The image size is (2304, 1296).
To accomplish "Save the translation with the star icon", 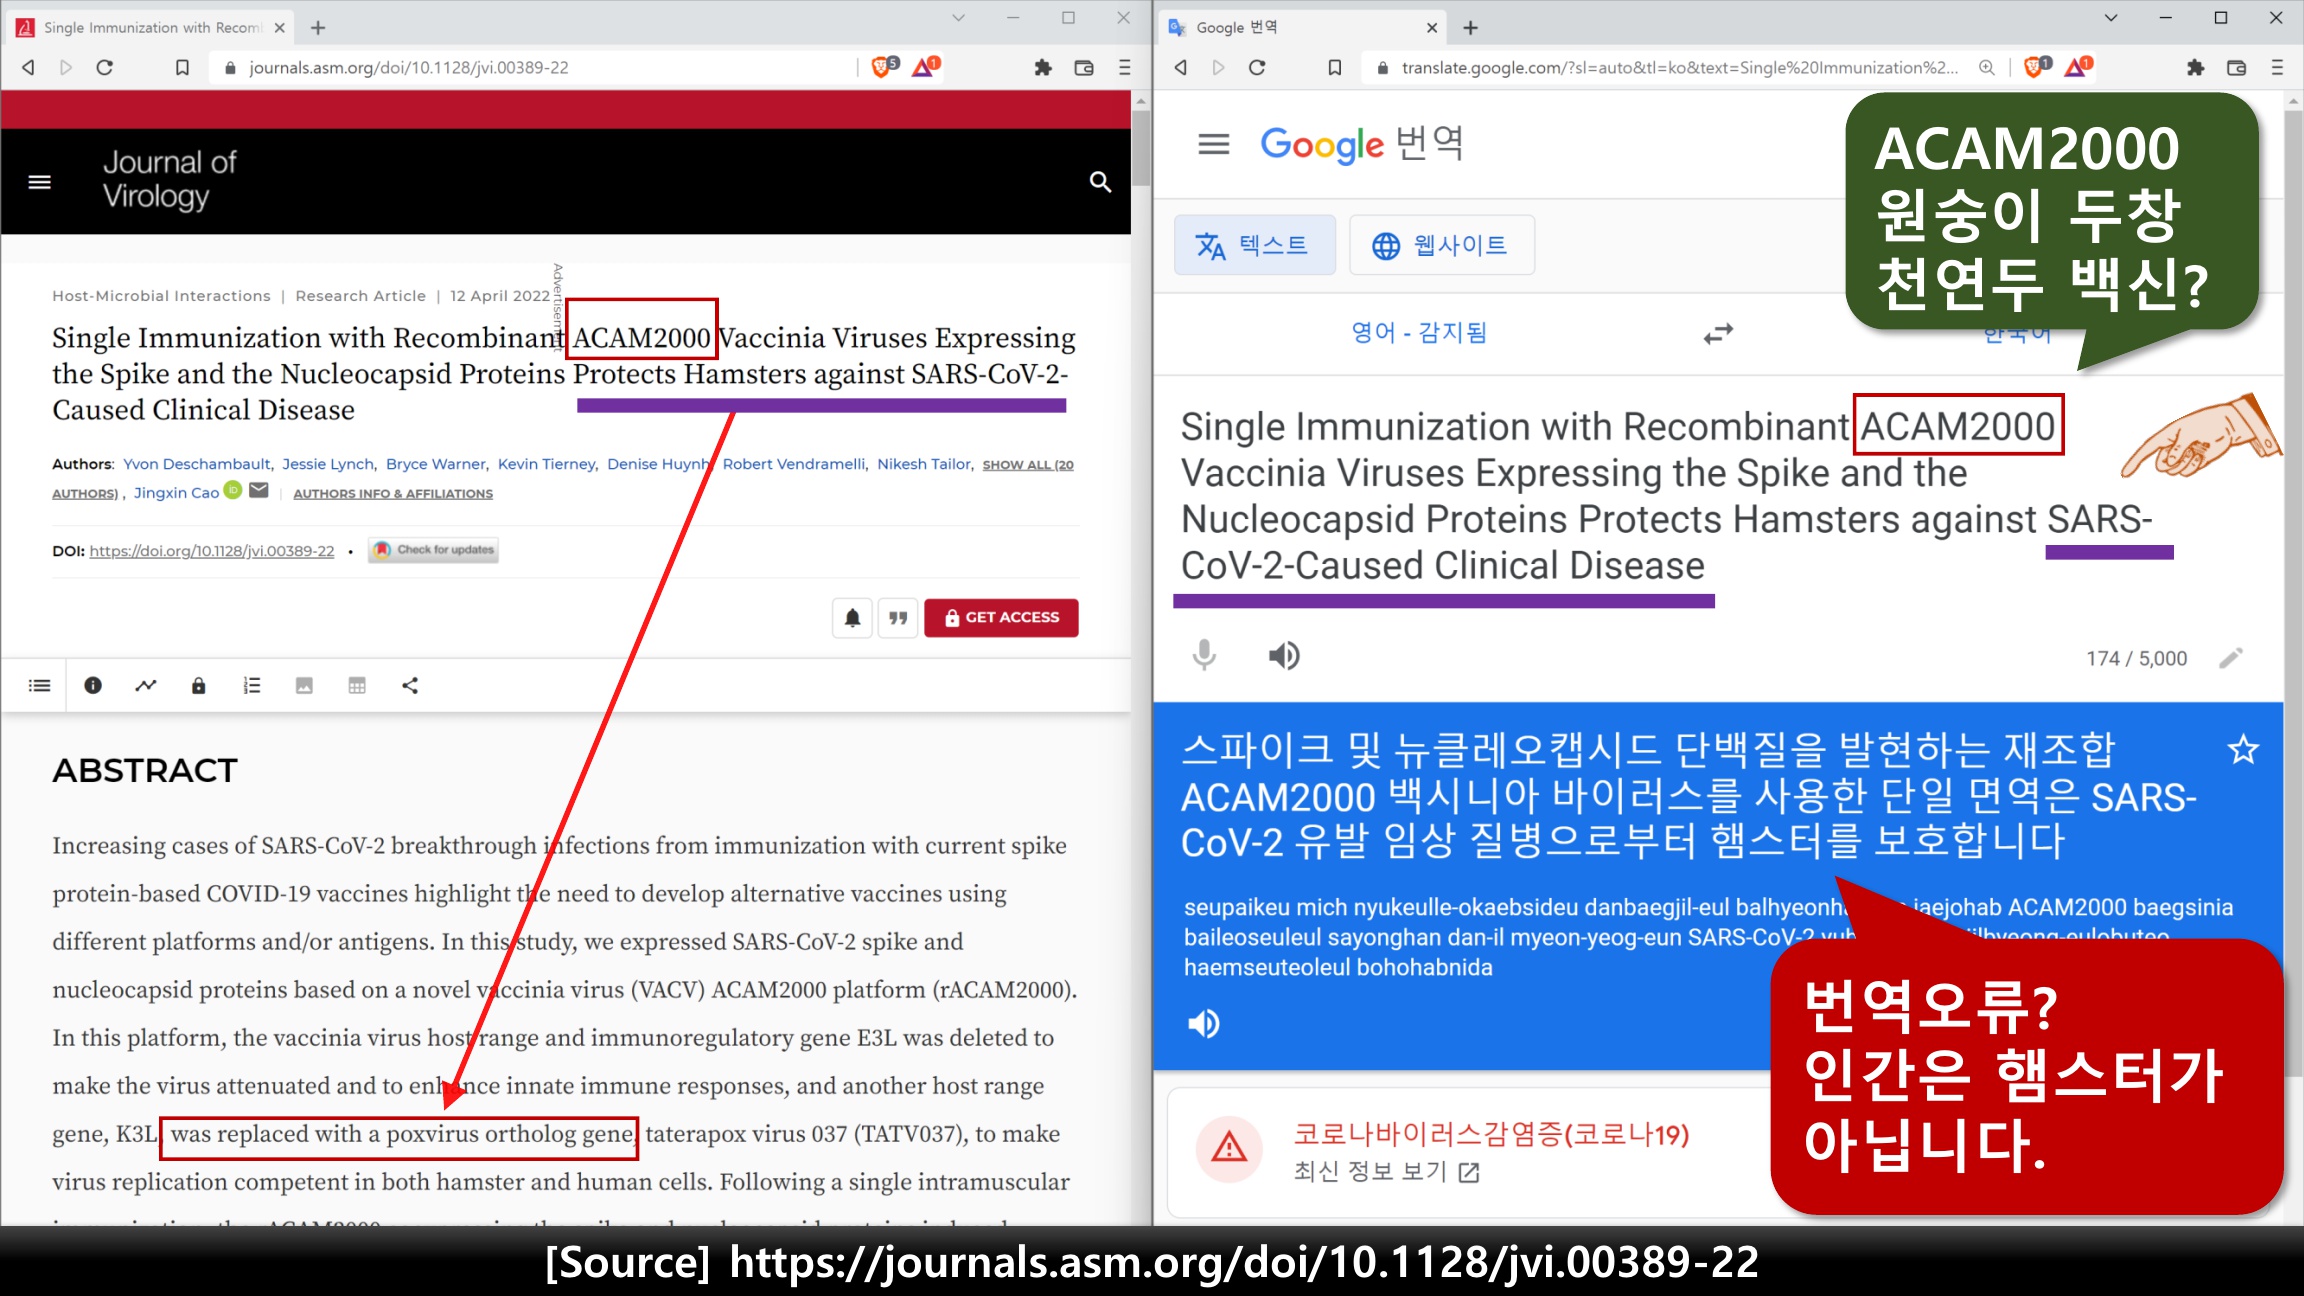I will (x=2243, y=750).
